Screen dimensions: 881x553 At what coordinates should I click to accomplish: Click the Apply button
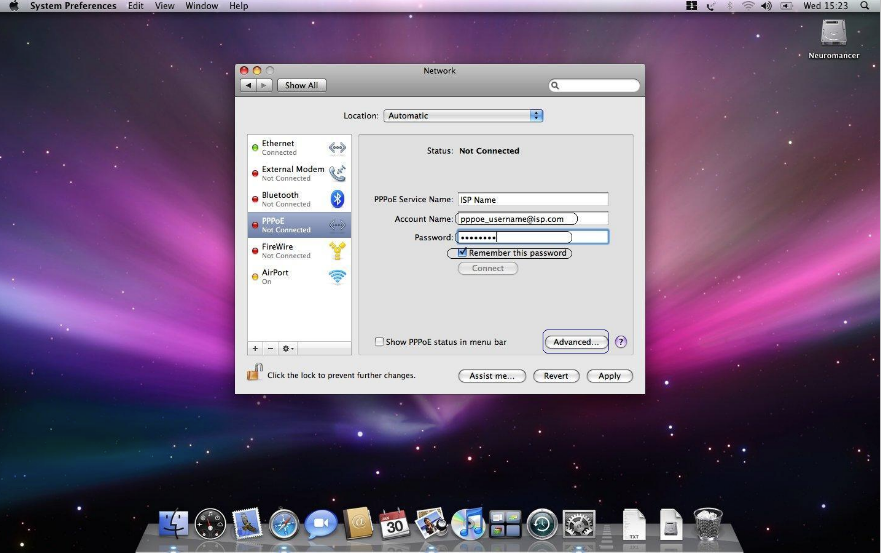(610, 376)
